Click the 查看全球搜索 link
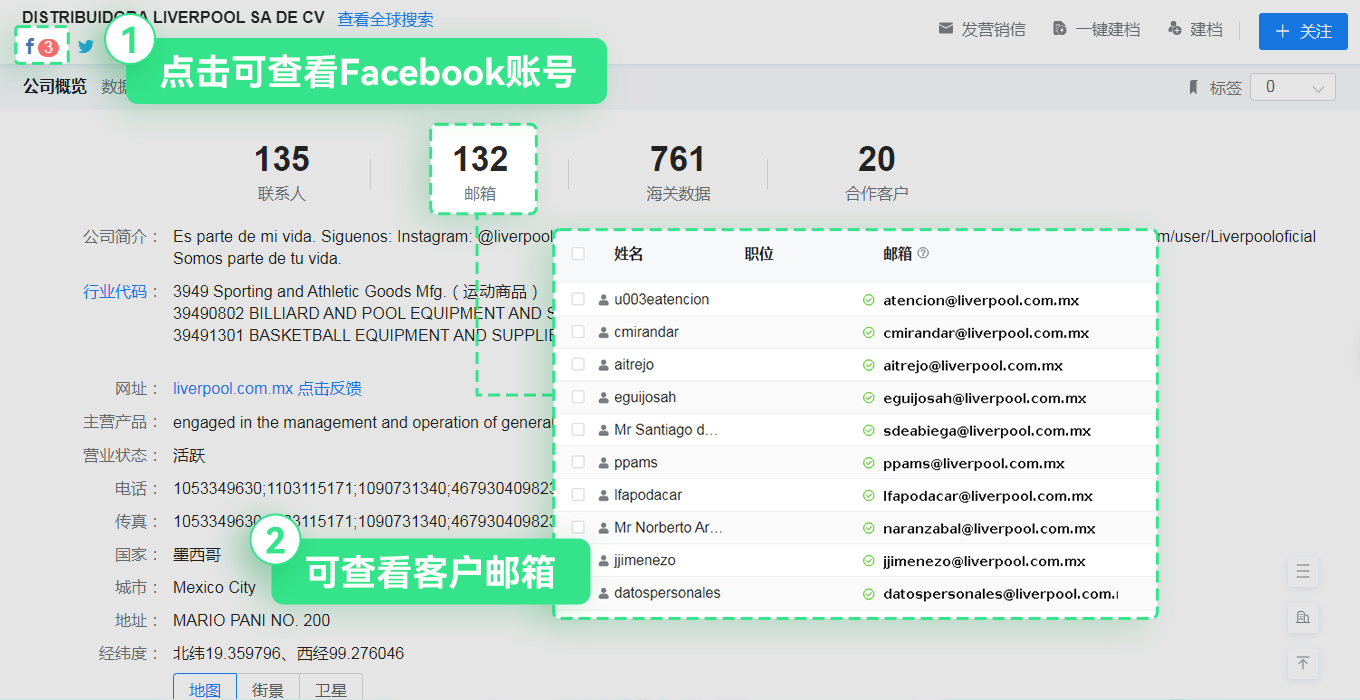1360x700 pixels. coord(386,19)
